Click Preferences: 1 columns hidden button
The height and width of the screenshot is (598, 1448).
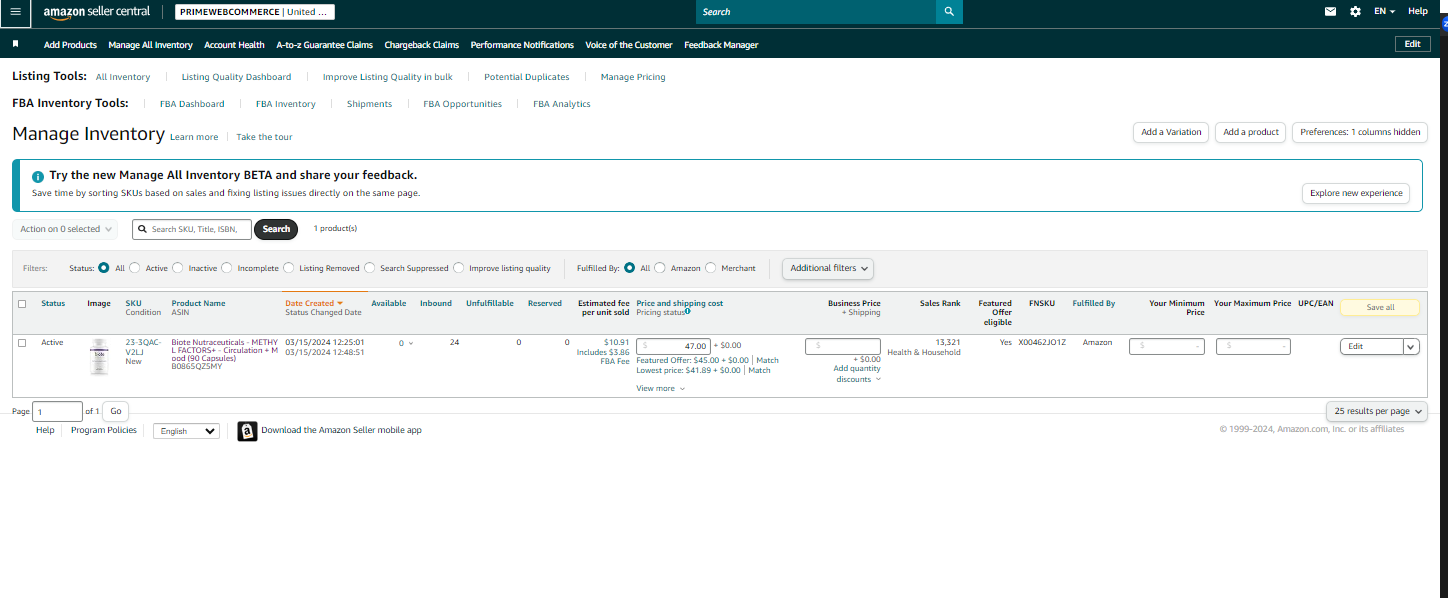(1360, 132)
